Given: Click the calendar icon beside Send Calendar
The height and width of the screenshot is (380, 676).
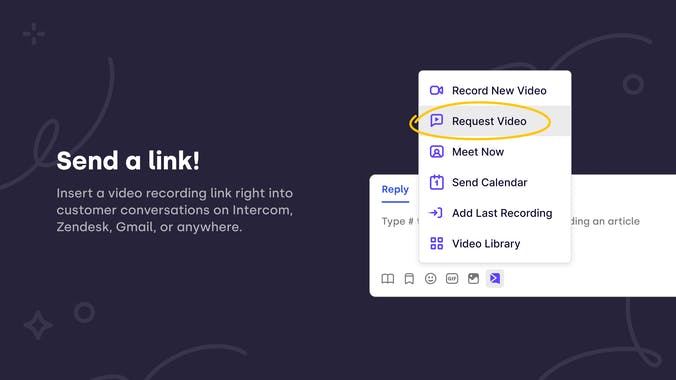Looking at the screenshot, I should 436,182.
